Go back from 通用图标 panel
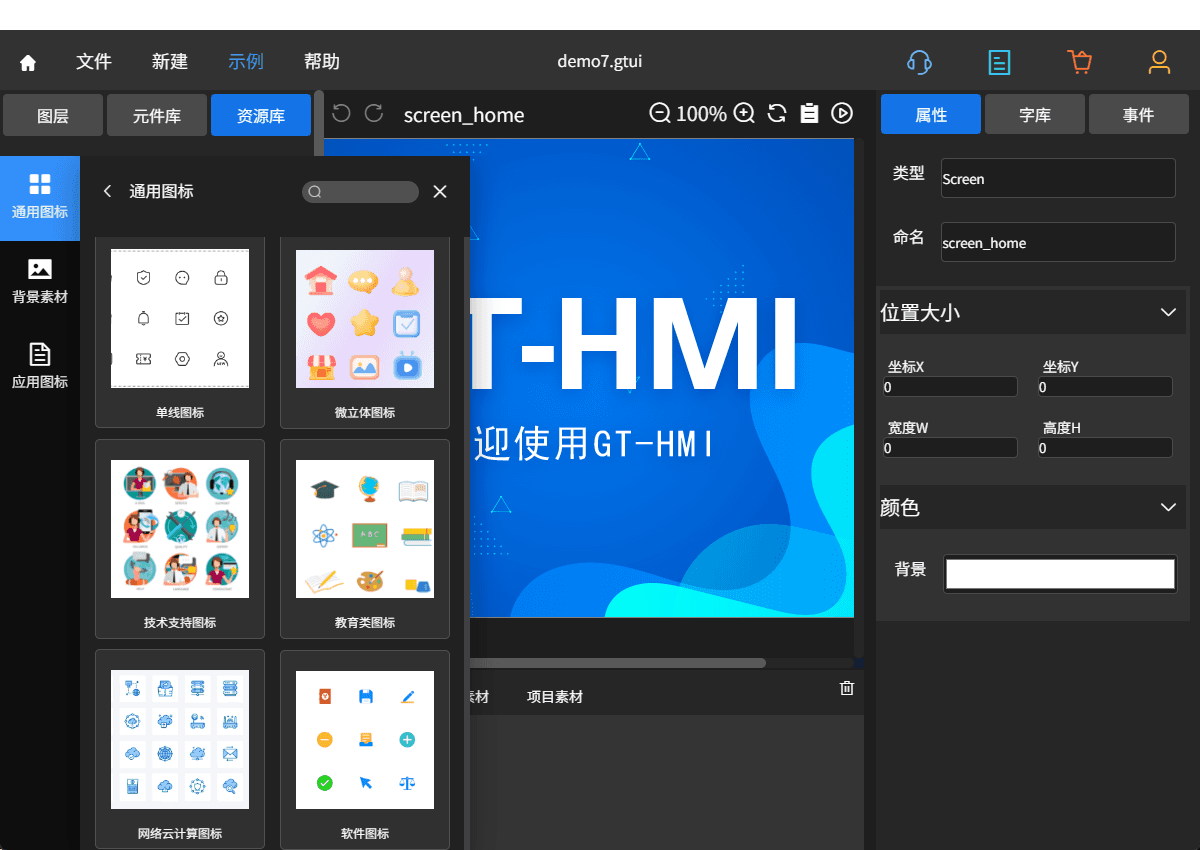The width and height of the screenshot is (1200, 850). (x=108, y=191)
